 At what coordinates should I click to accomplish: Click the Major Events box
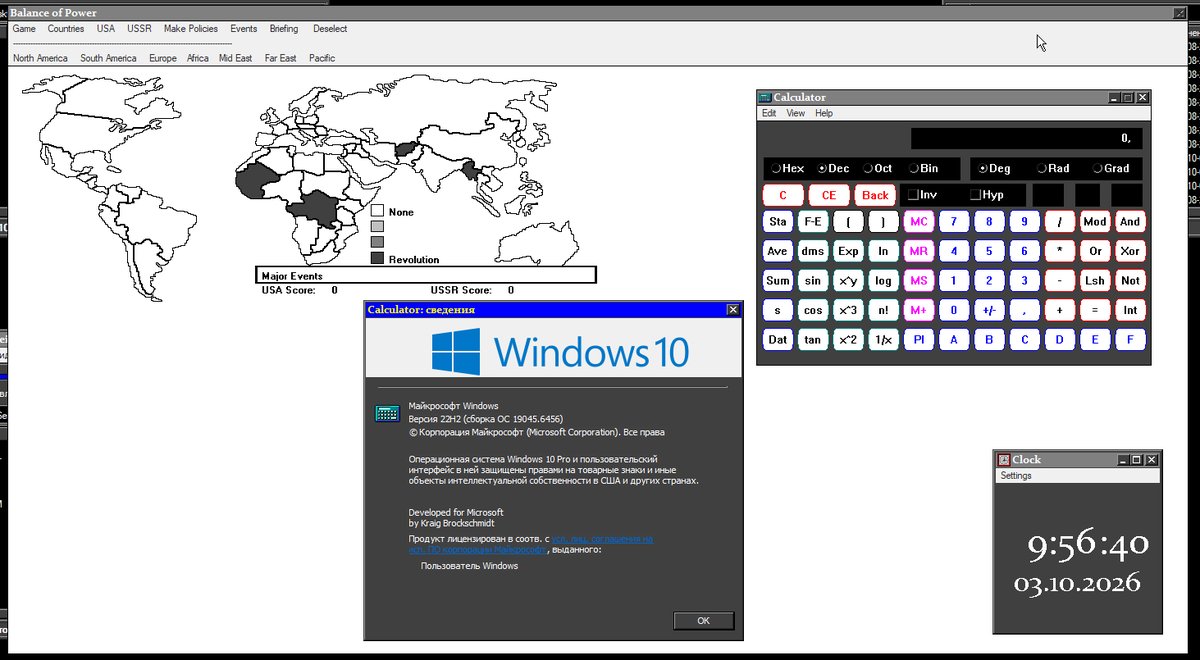[x=427, y=275]
